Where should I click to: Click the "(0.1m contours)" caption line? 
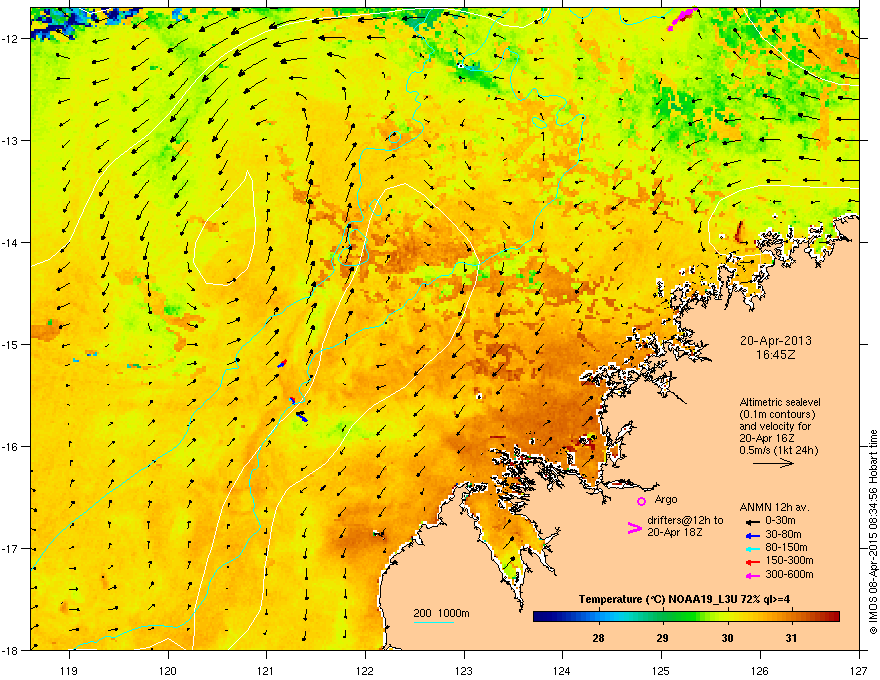(x=777, y=414)
